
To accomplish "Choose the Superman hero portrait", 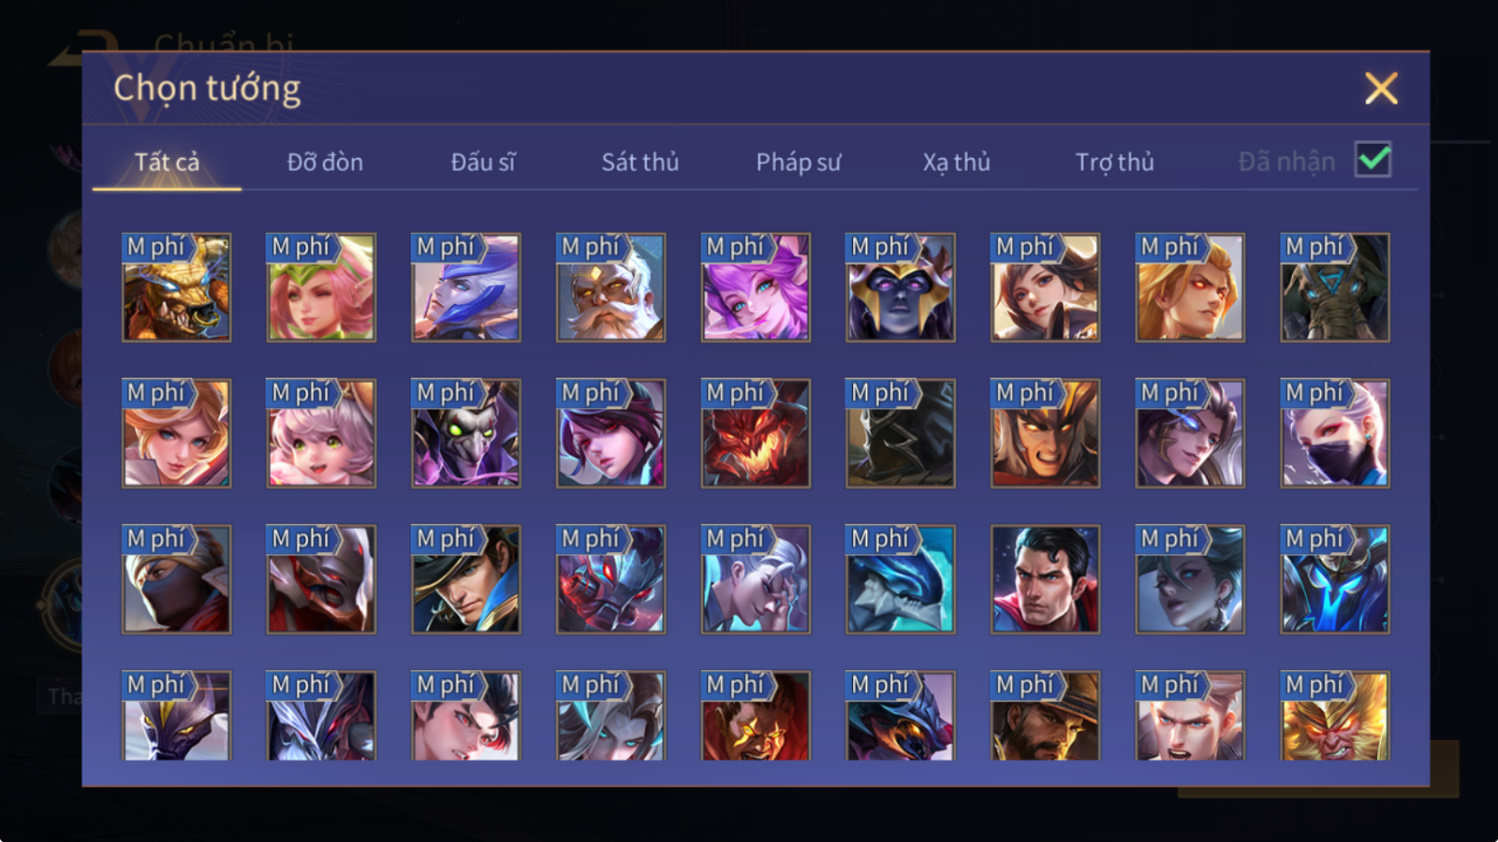I will point(1045,580).
